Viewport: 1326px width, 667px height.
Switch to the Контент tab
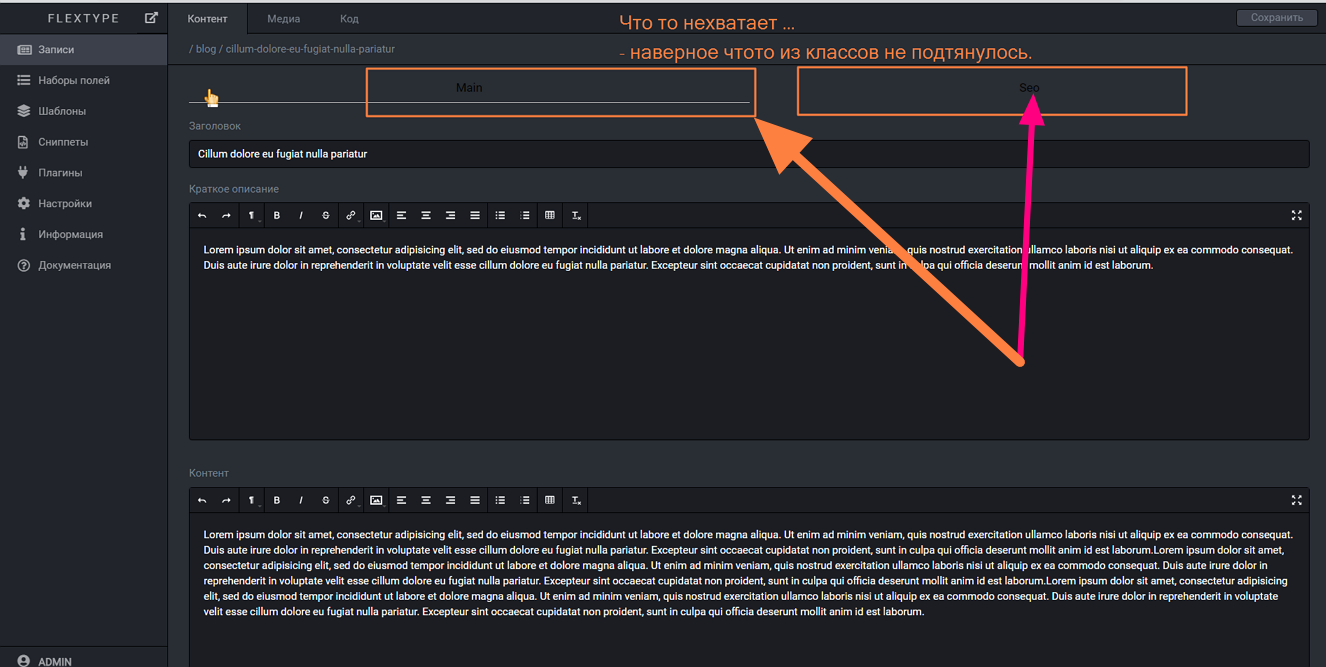click(207, 18)
